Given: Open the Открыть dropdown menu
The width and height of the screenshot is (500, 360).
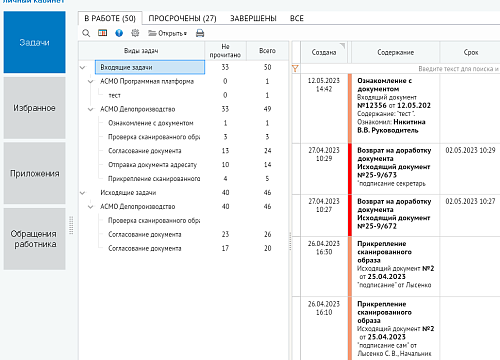Looking at the screenshot, I should pyautogui.click(x=168, y=33).
